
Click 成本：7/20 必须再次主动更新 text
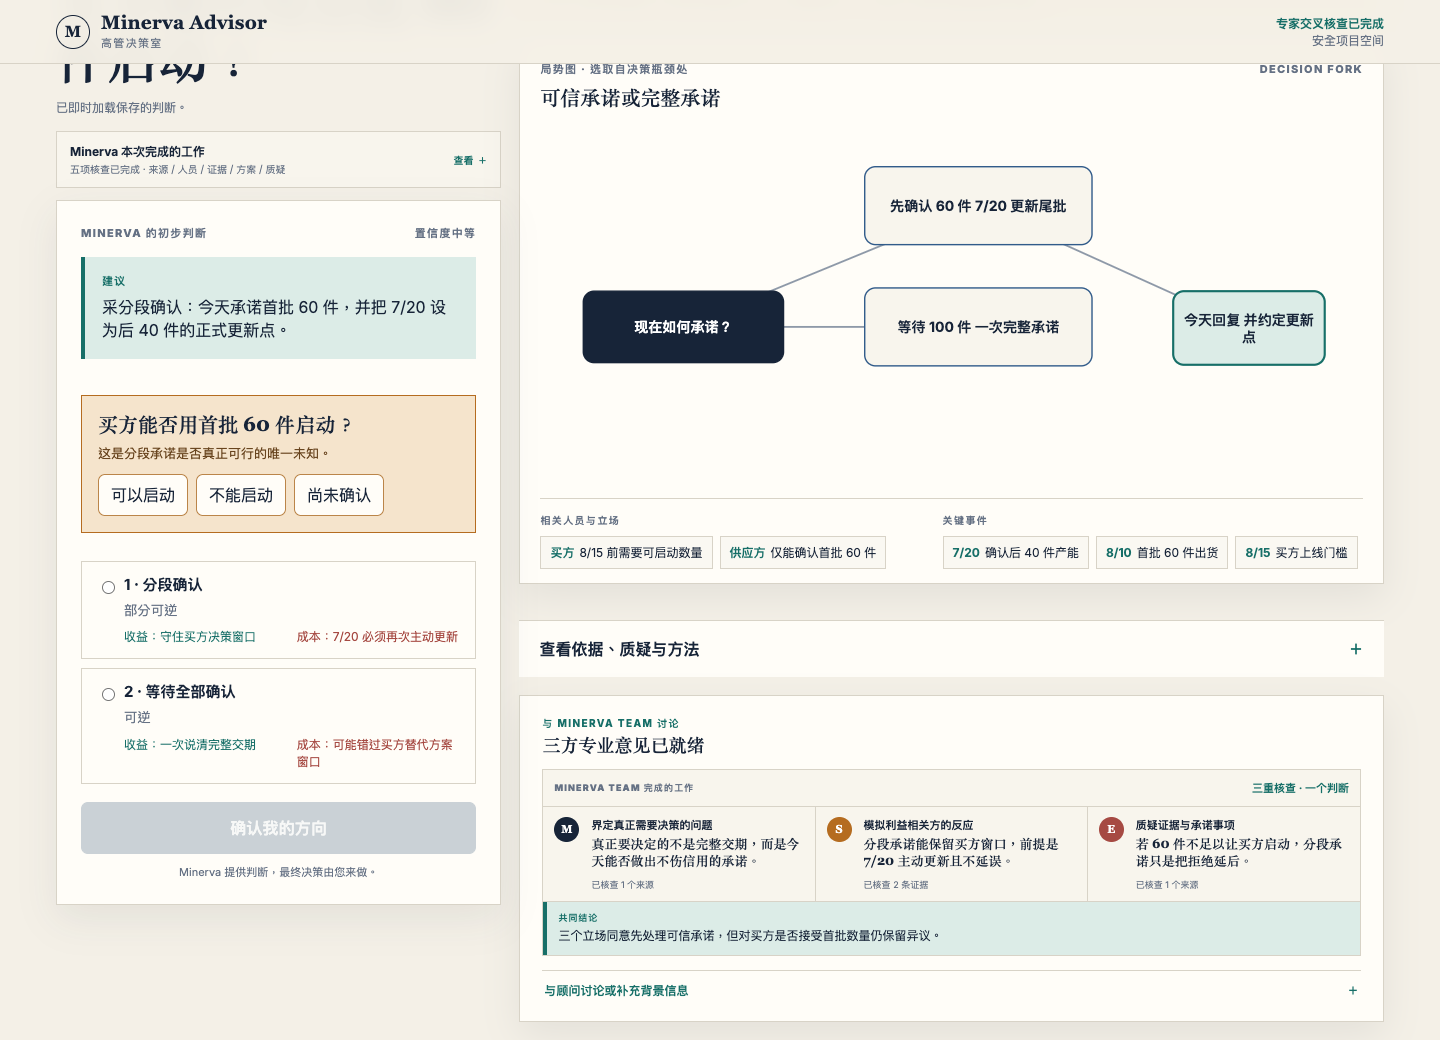click(x=377, y=637)
